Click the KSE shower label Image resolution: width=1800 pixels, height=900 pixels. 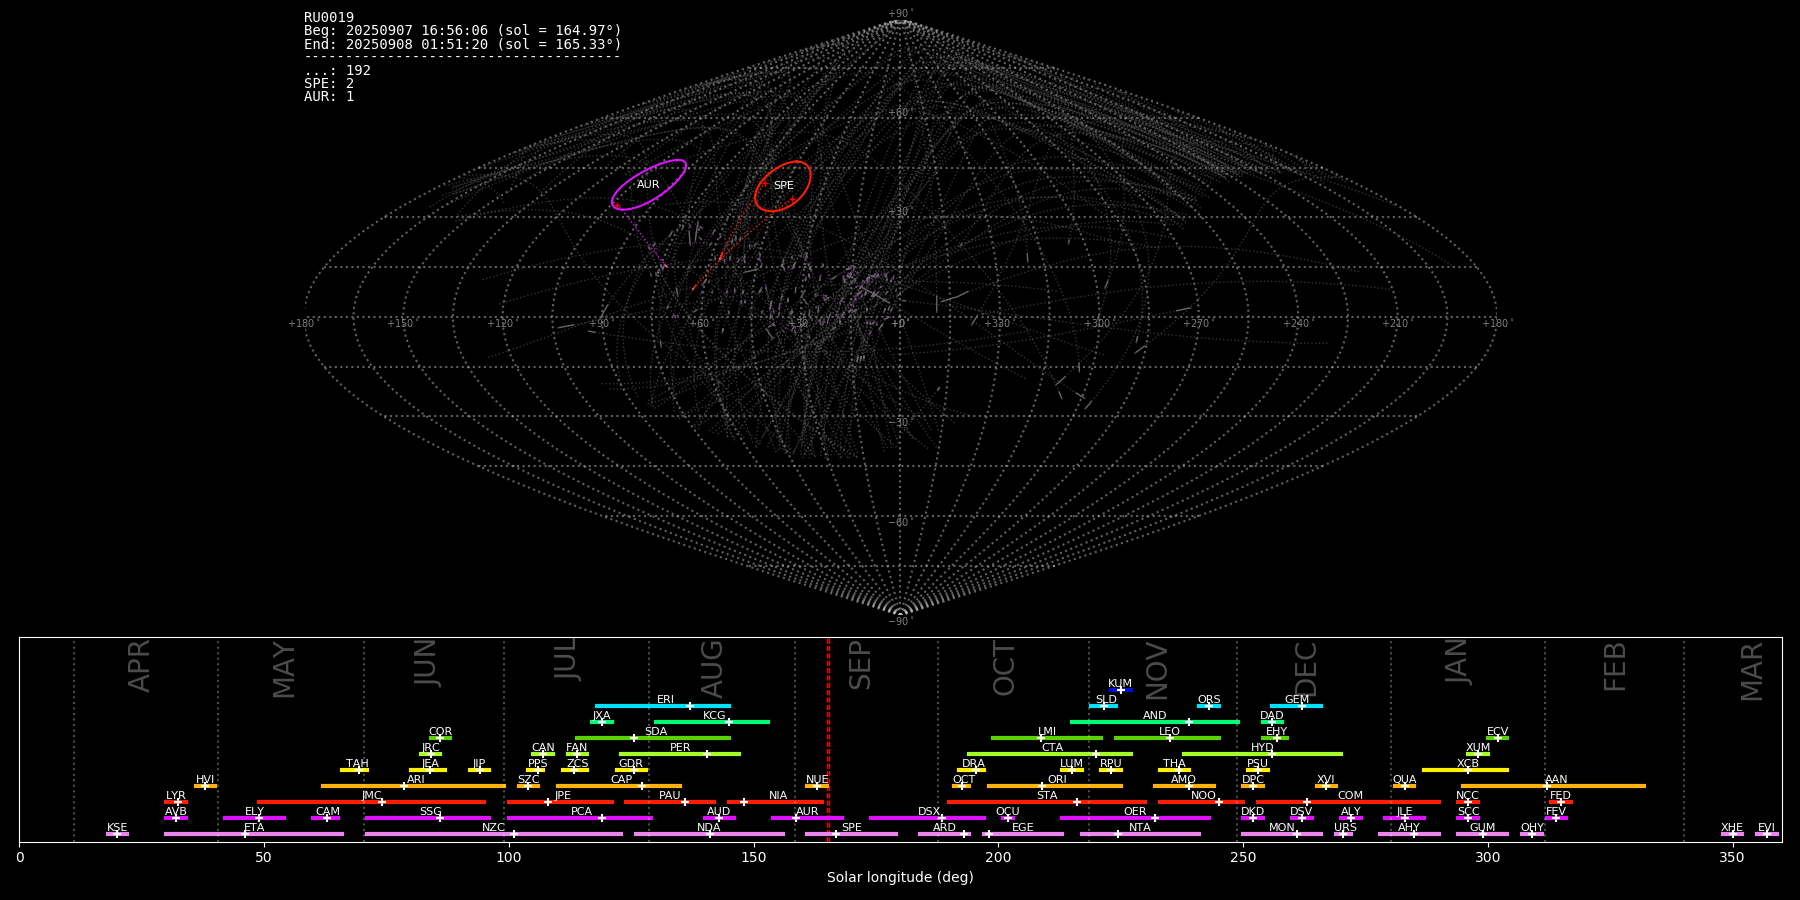(117, 828)
